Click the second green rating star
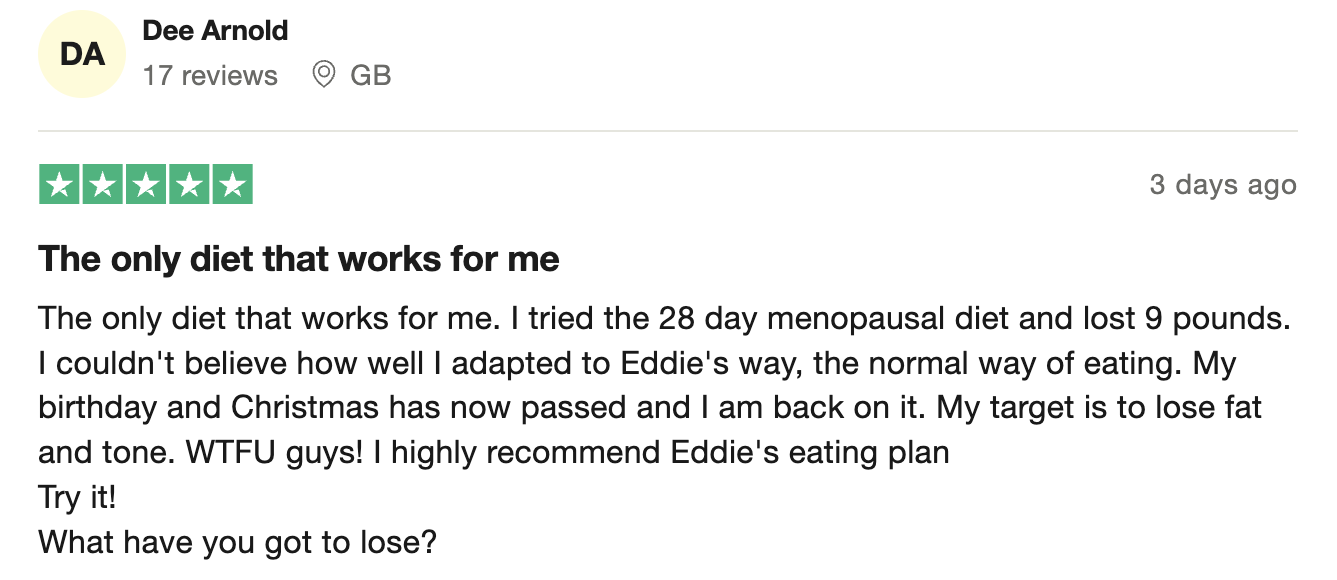Screen dimensions: 1337x580 [x=103, y=185]
